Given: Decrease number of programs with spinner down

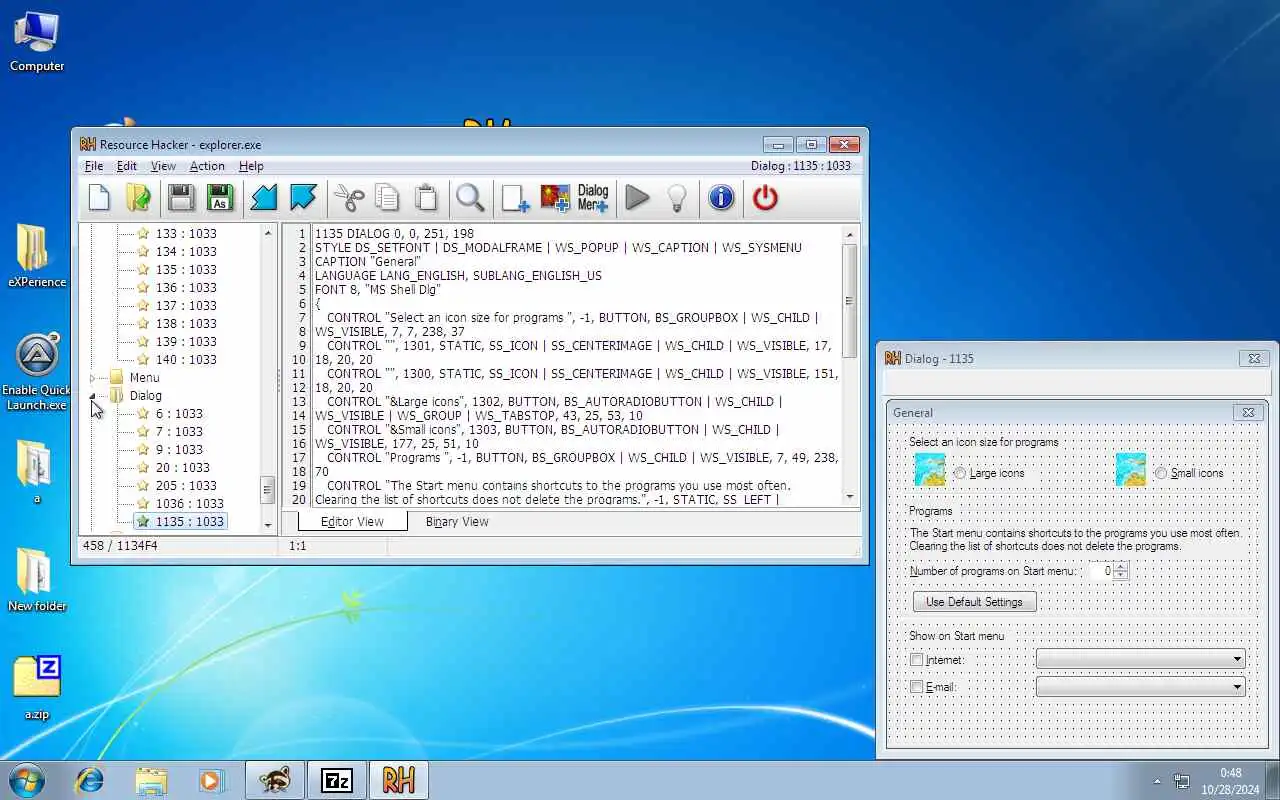Looking at the screenshot, I should [1121, 575].
